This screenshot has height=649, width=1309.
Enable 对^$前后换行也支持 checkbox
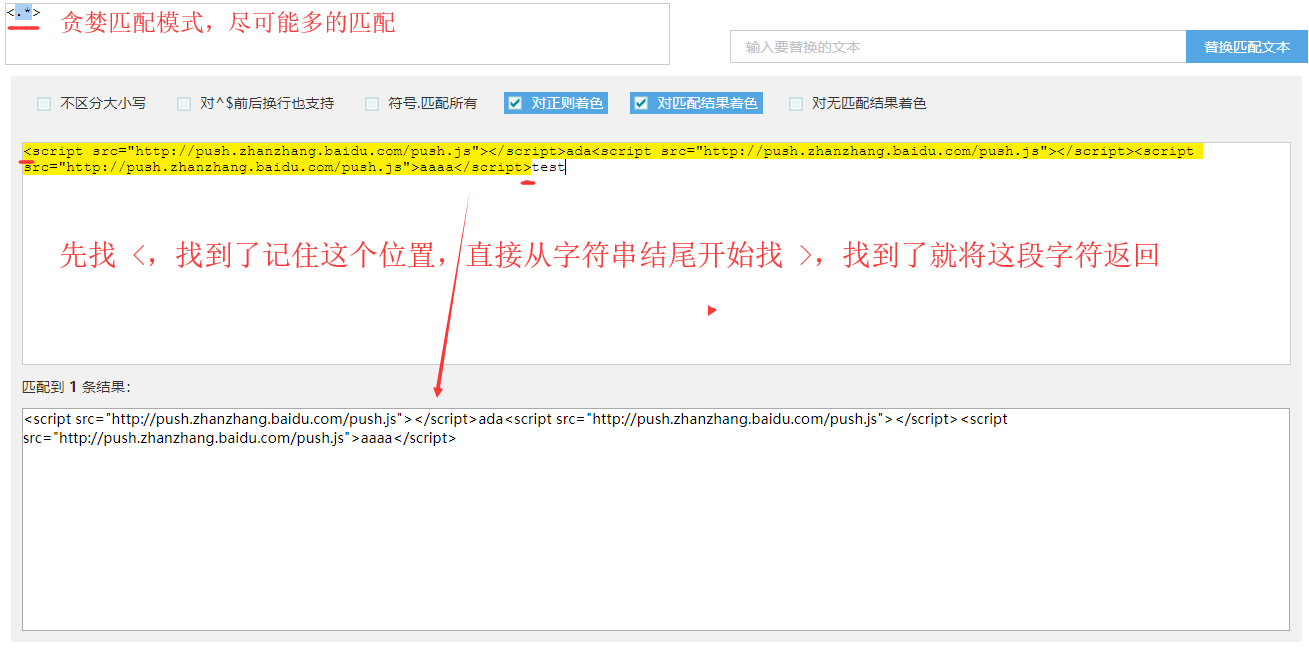coord(184,104)
